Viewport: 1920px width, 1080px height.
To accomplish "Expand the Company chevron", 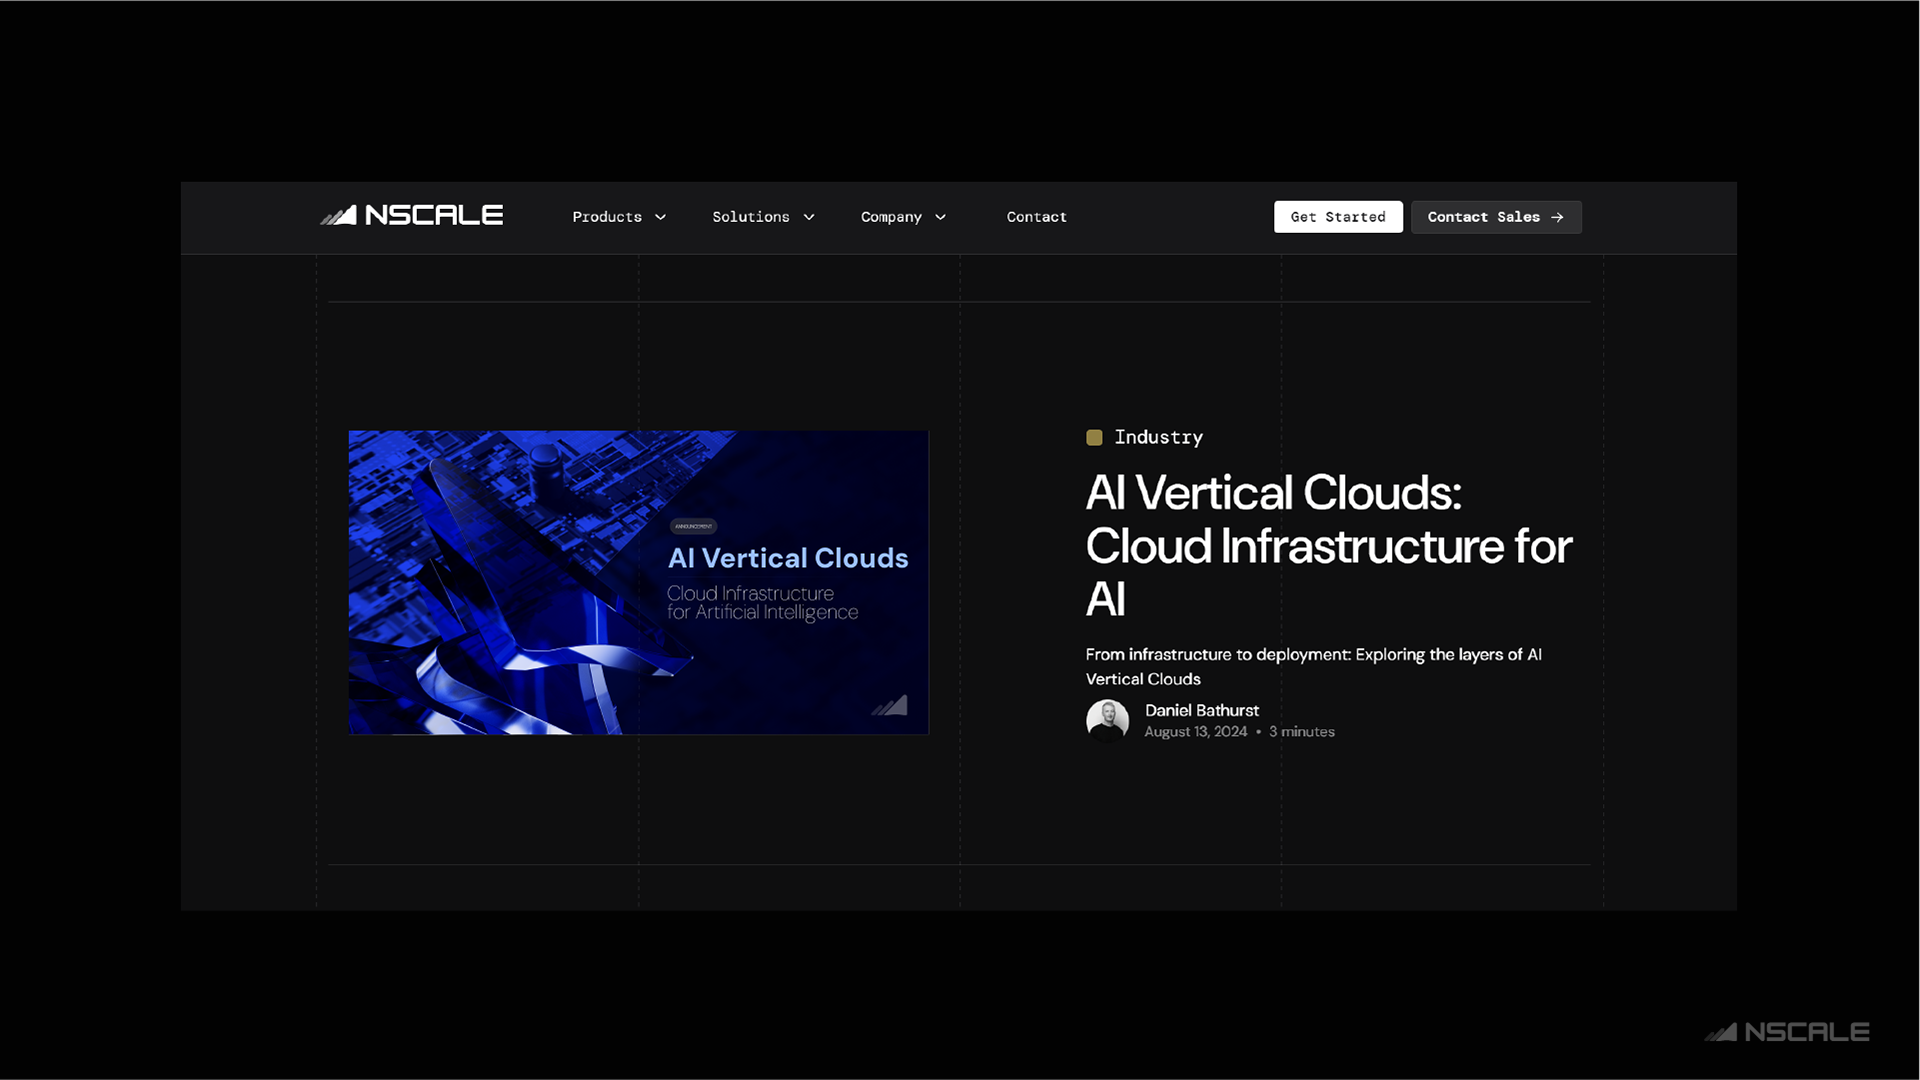I will point(940,217).
